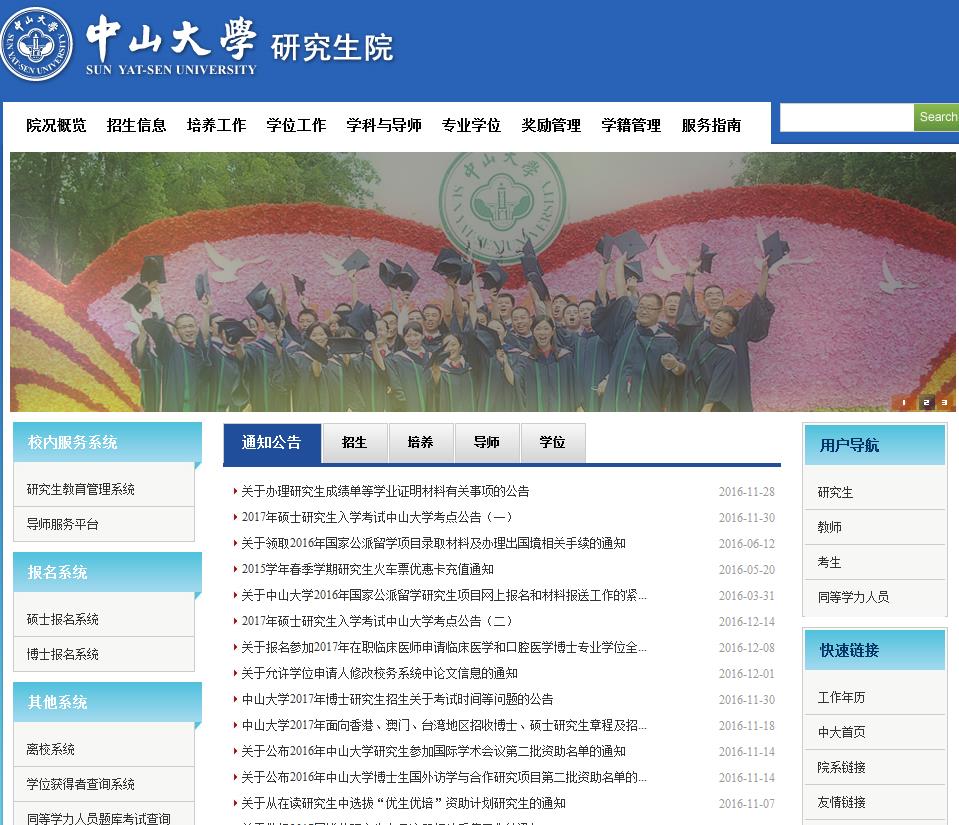
Task: Open 导师服务平台 link
Action: [62, 524]
